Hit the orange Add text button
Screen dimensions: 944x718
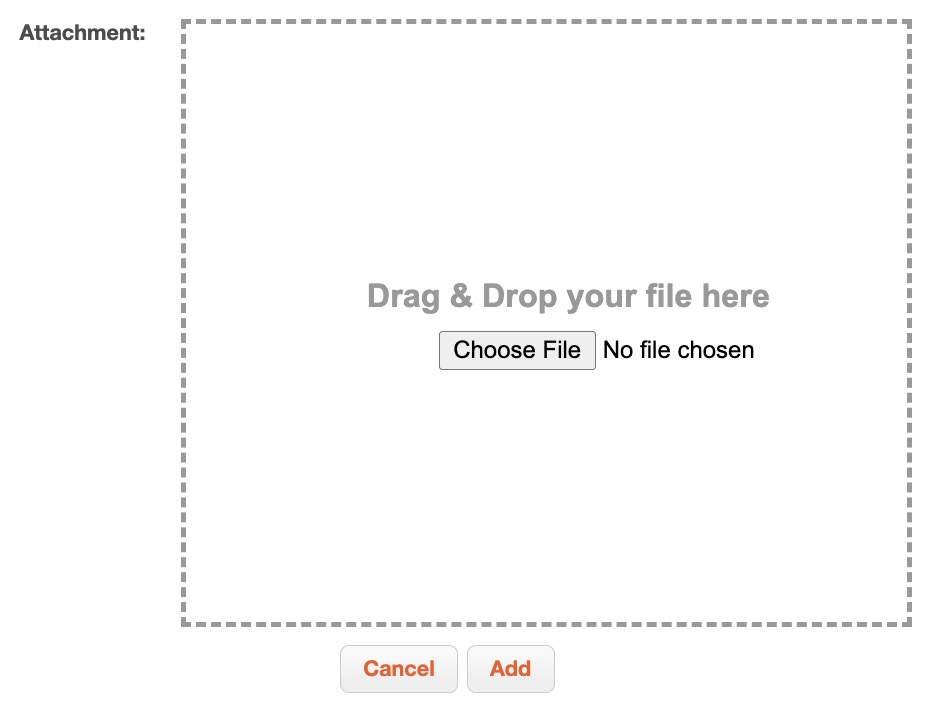pyautogui.click(x=510, y=669)
